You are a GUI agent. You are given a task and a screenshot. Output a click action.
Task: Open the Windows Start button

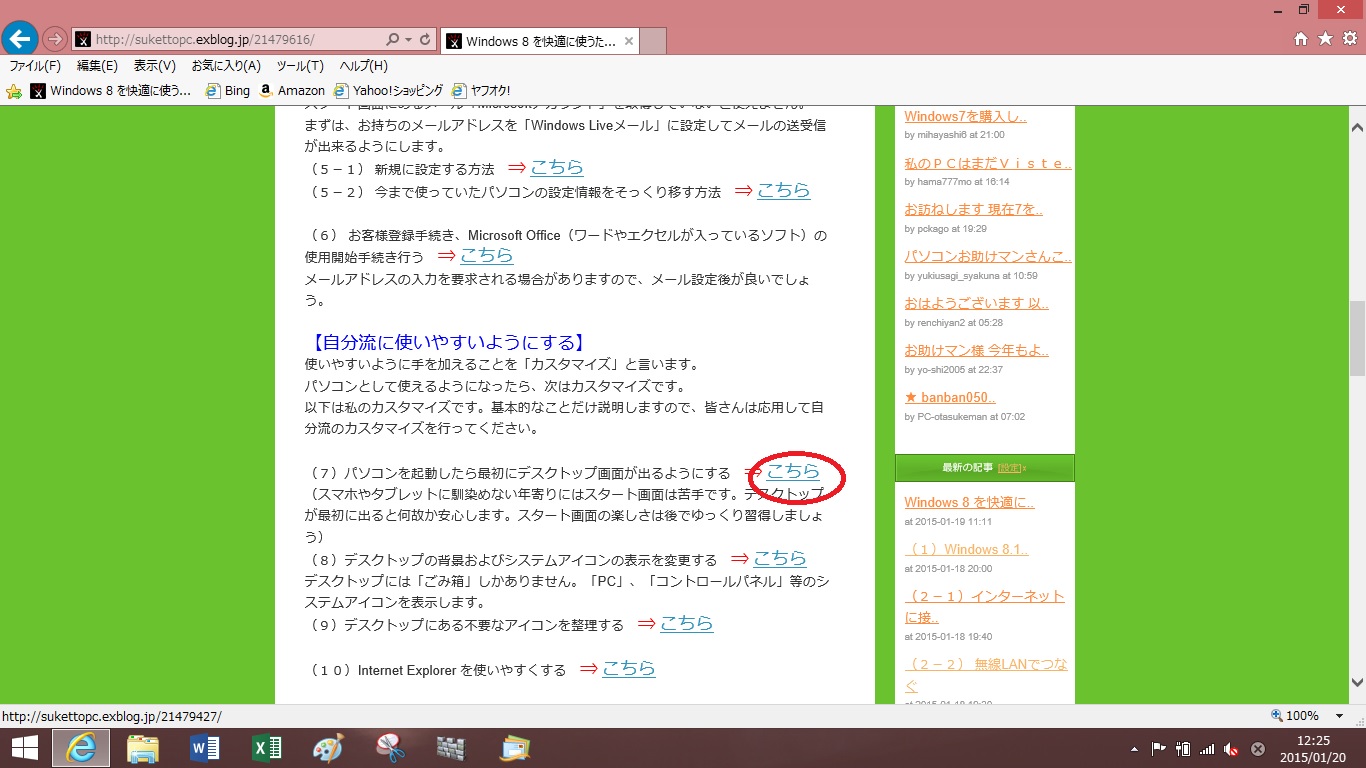click(x=24, y=748)
